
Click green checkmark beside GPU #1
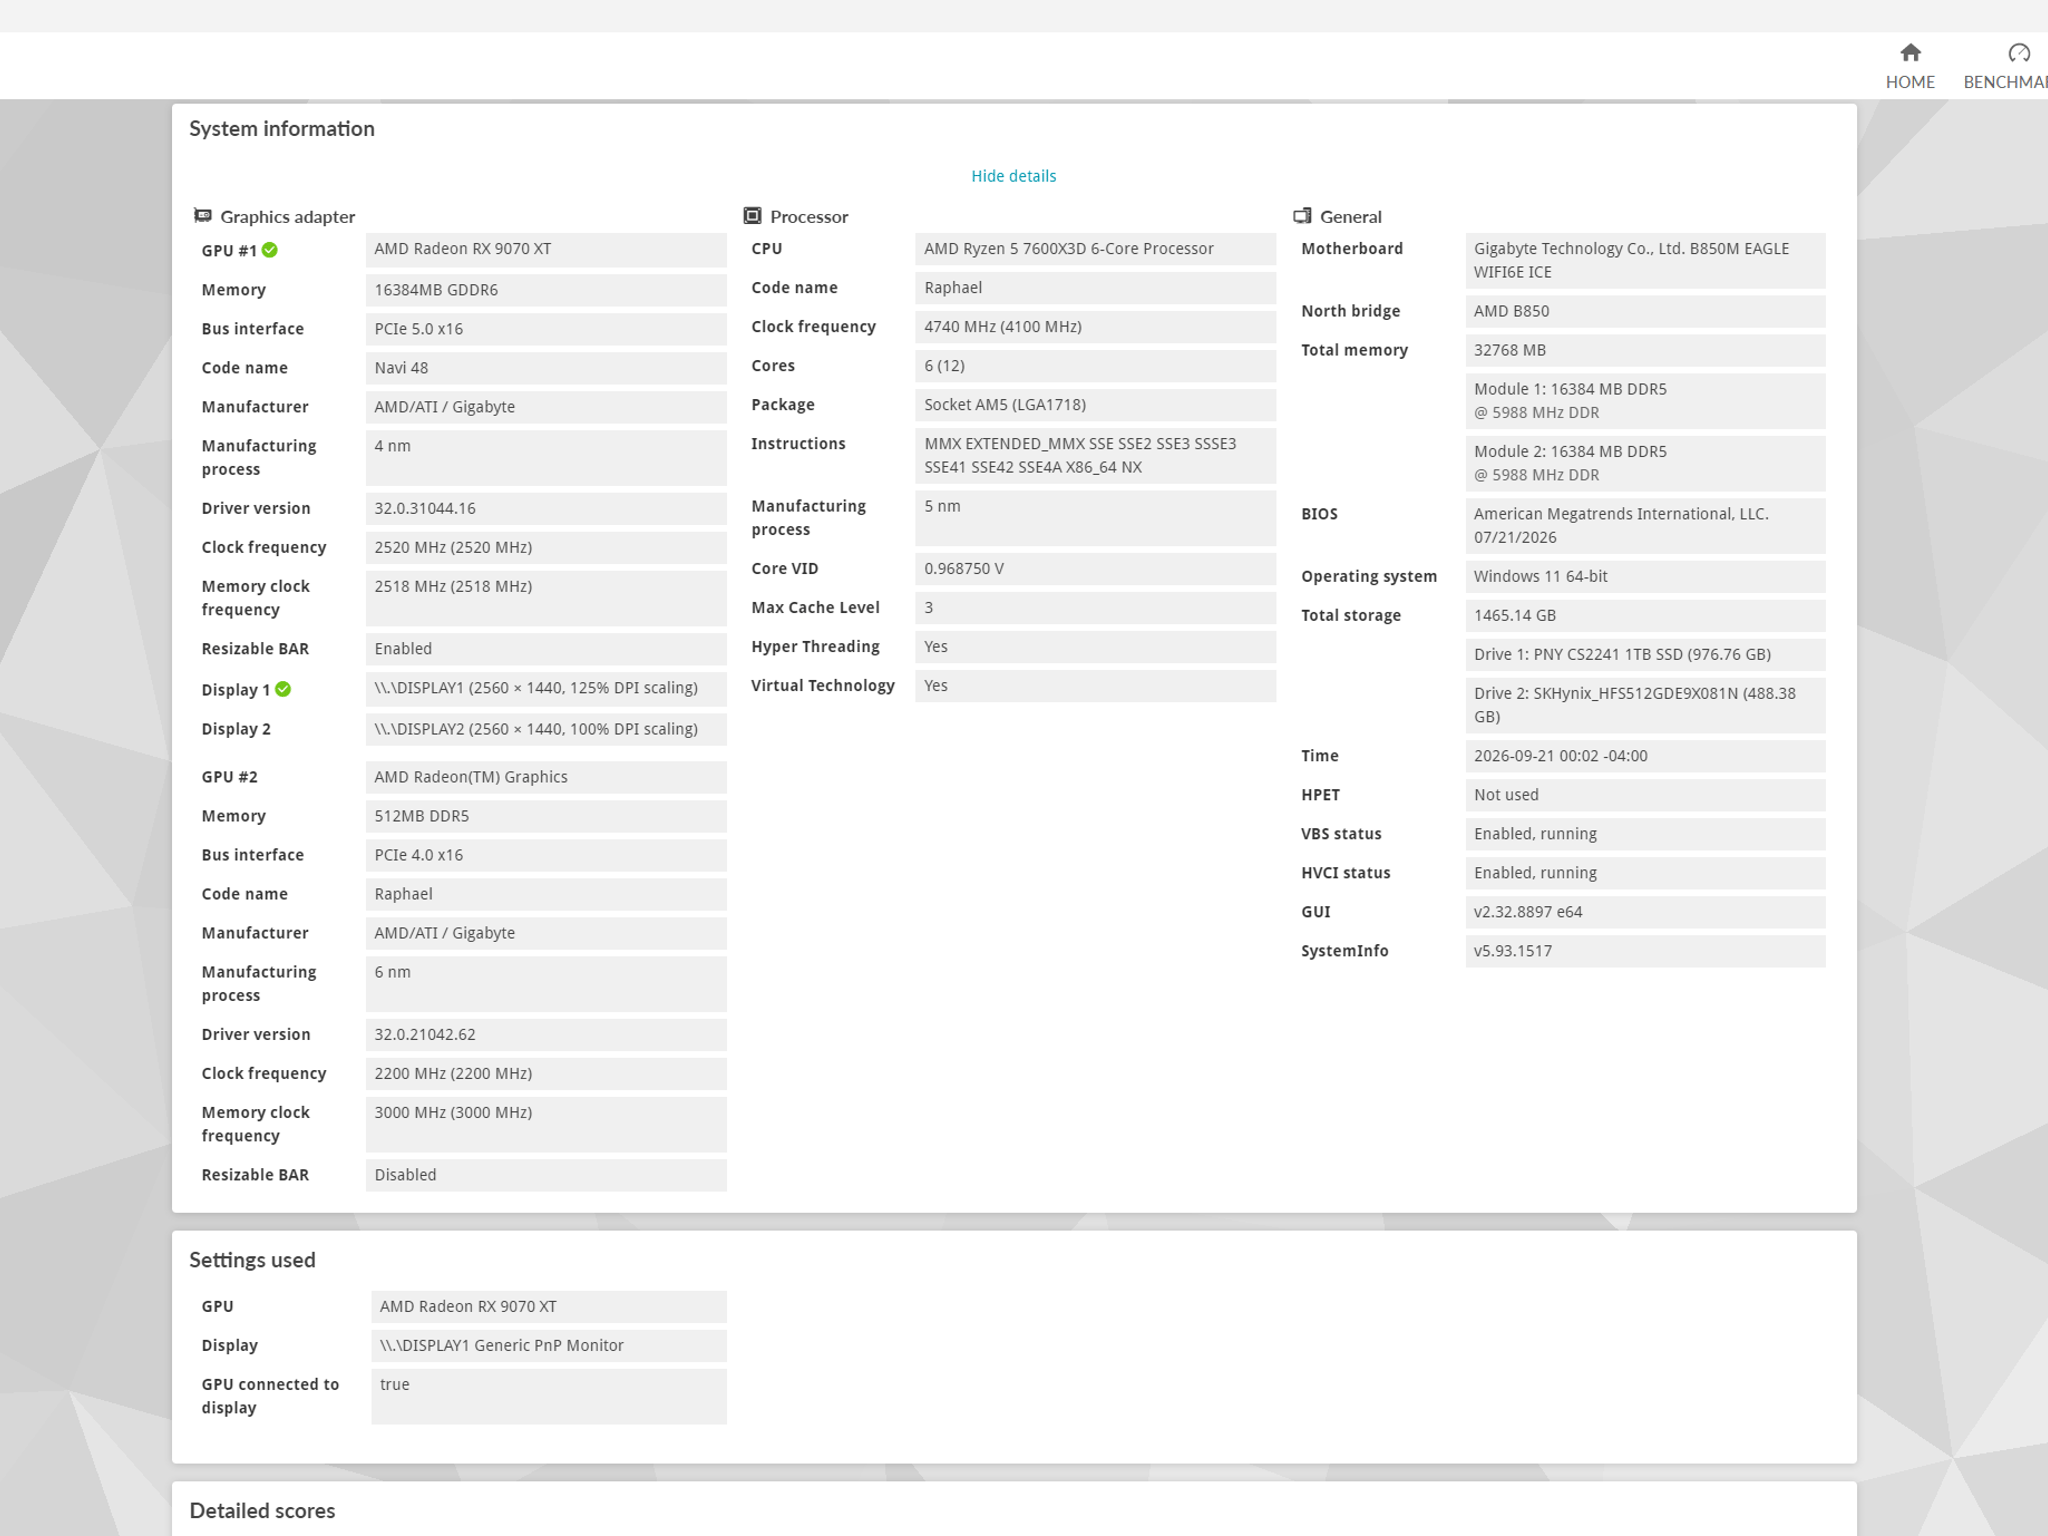[270, 250]
